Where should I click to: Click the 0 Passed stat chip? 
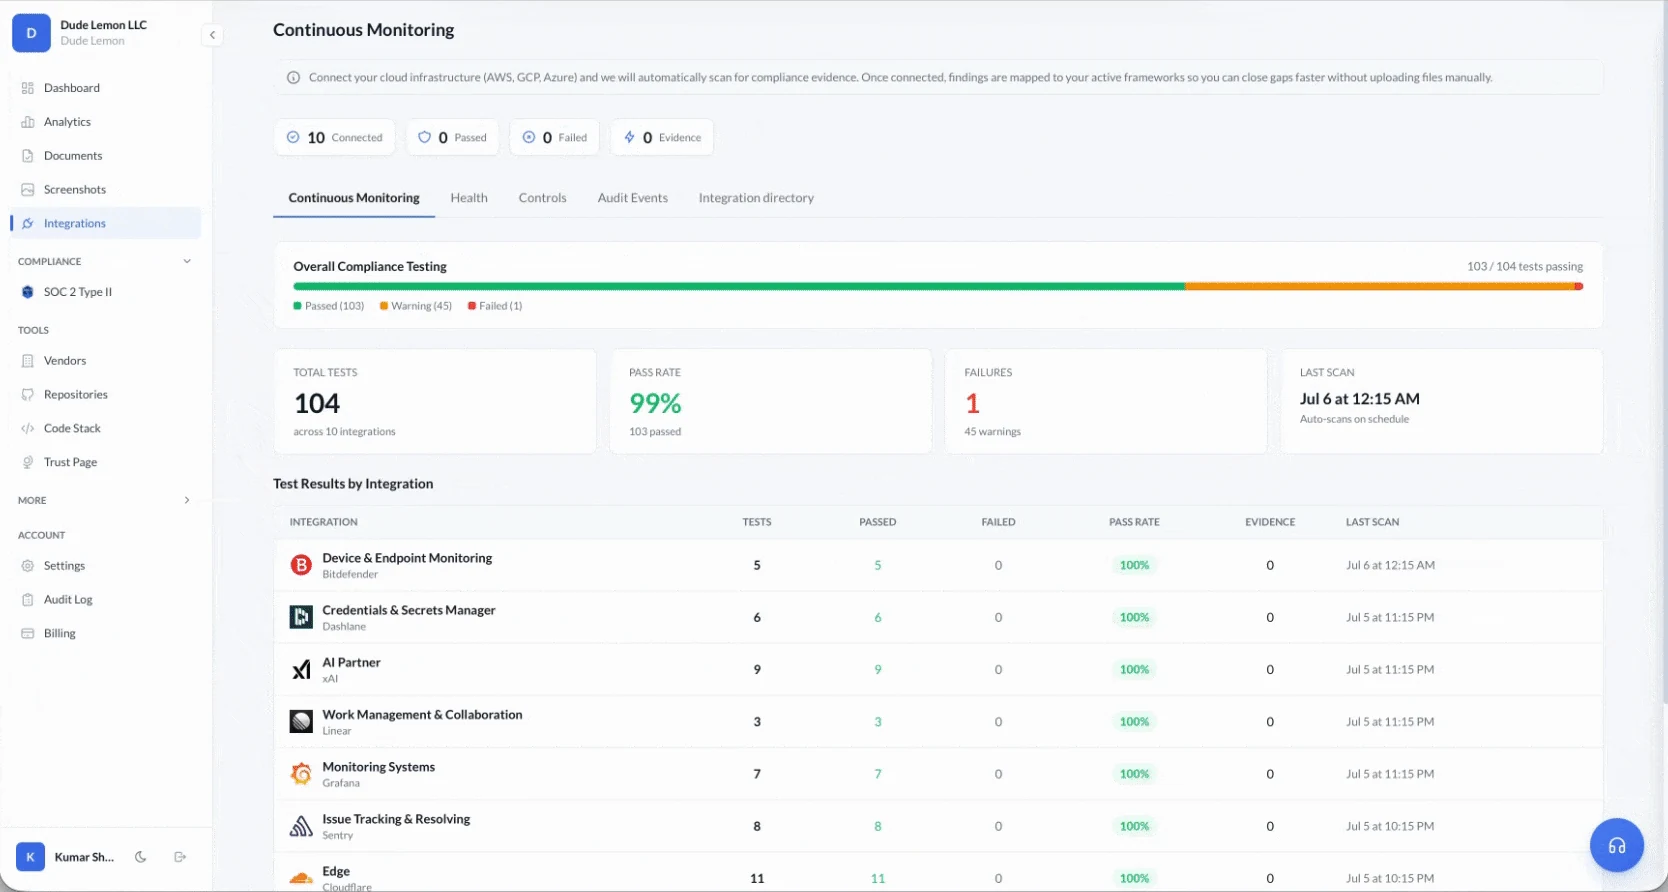coord(453,138)
